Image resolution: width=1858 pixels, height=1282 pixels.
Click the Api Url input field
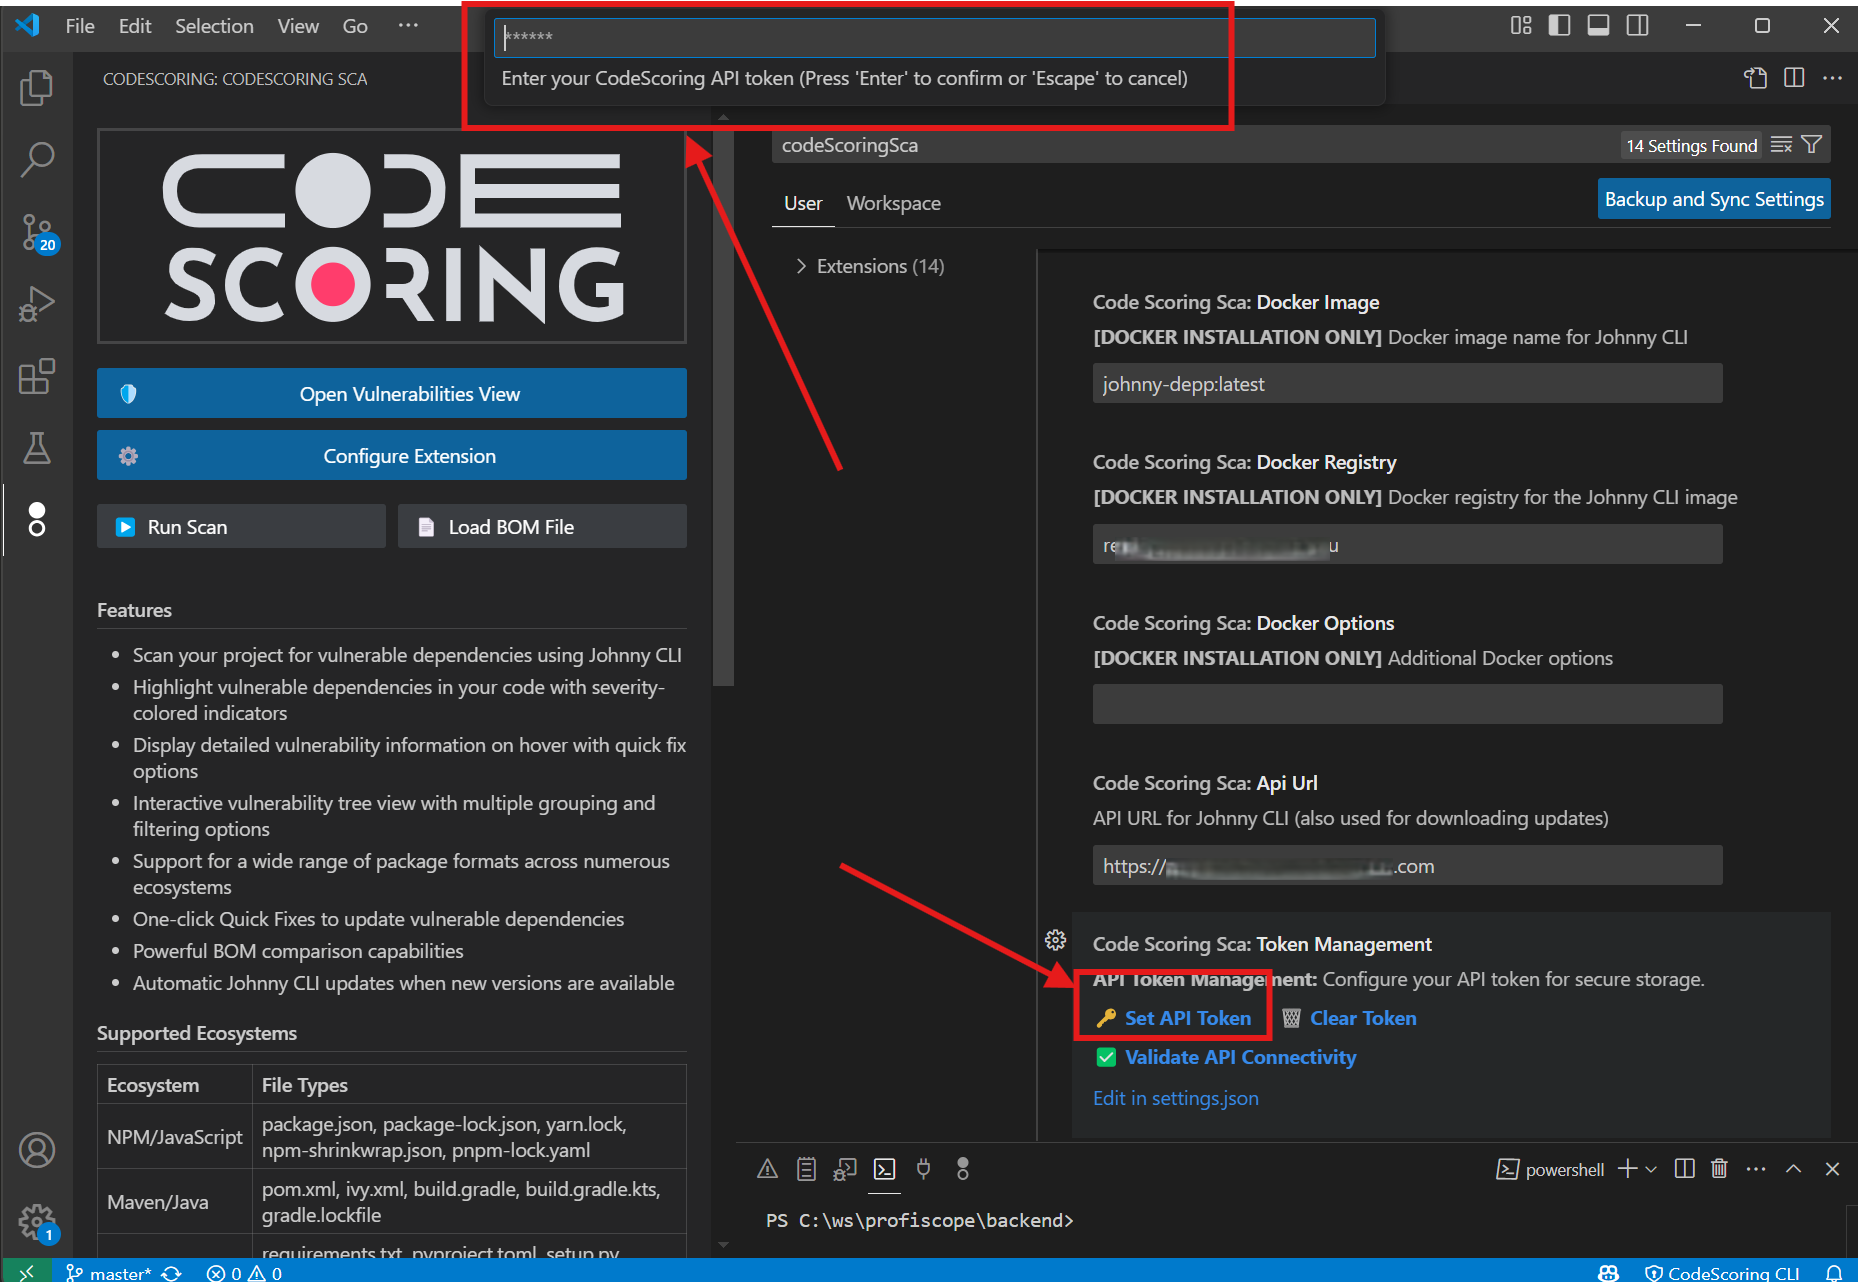1407,865
